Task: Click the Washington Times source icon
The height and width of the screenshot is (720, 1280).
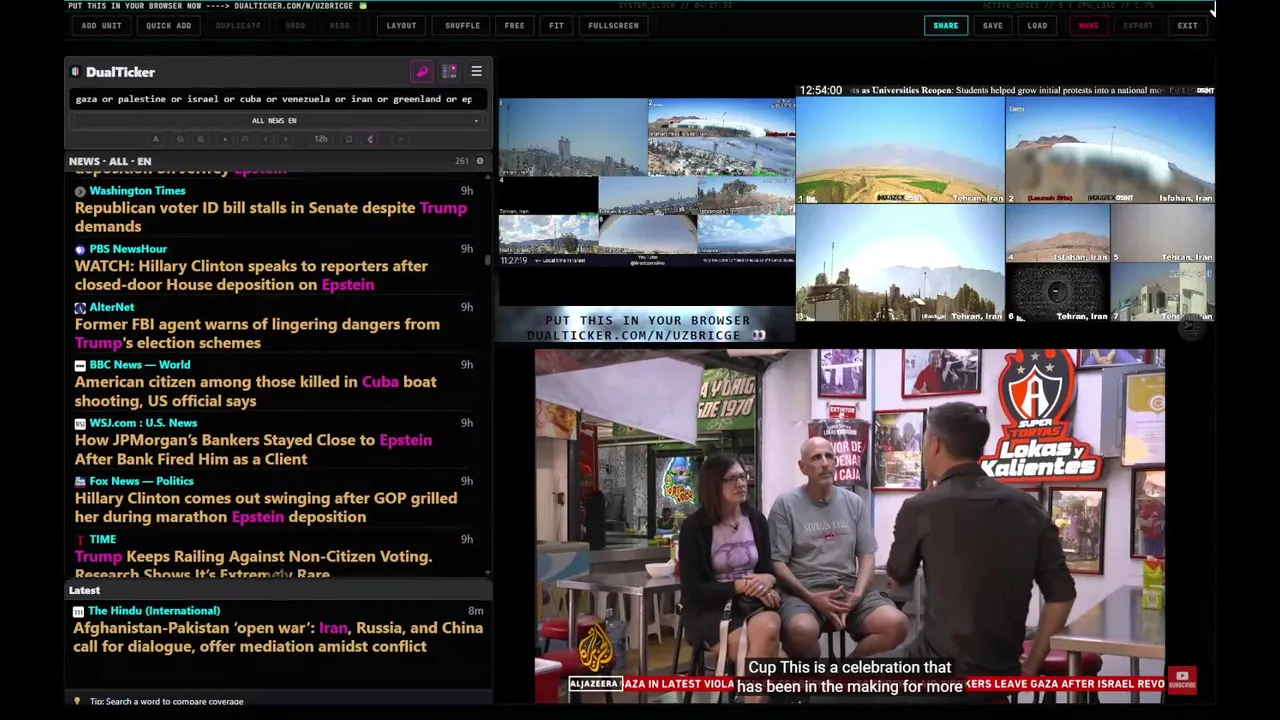Action: click(x=80, y=191)
